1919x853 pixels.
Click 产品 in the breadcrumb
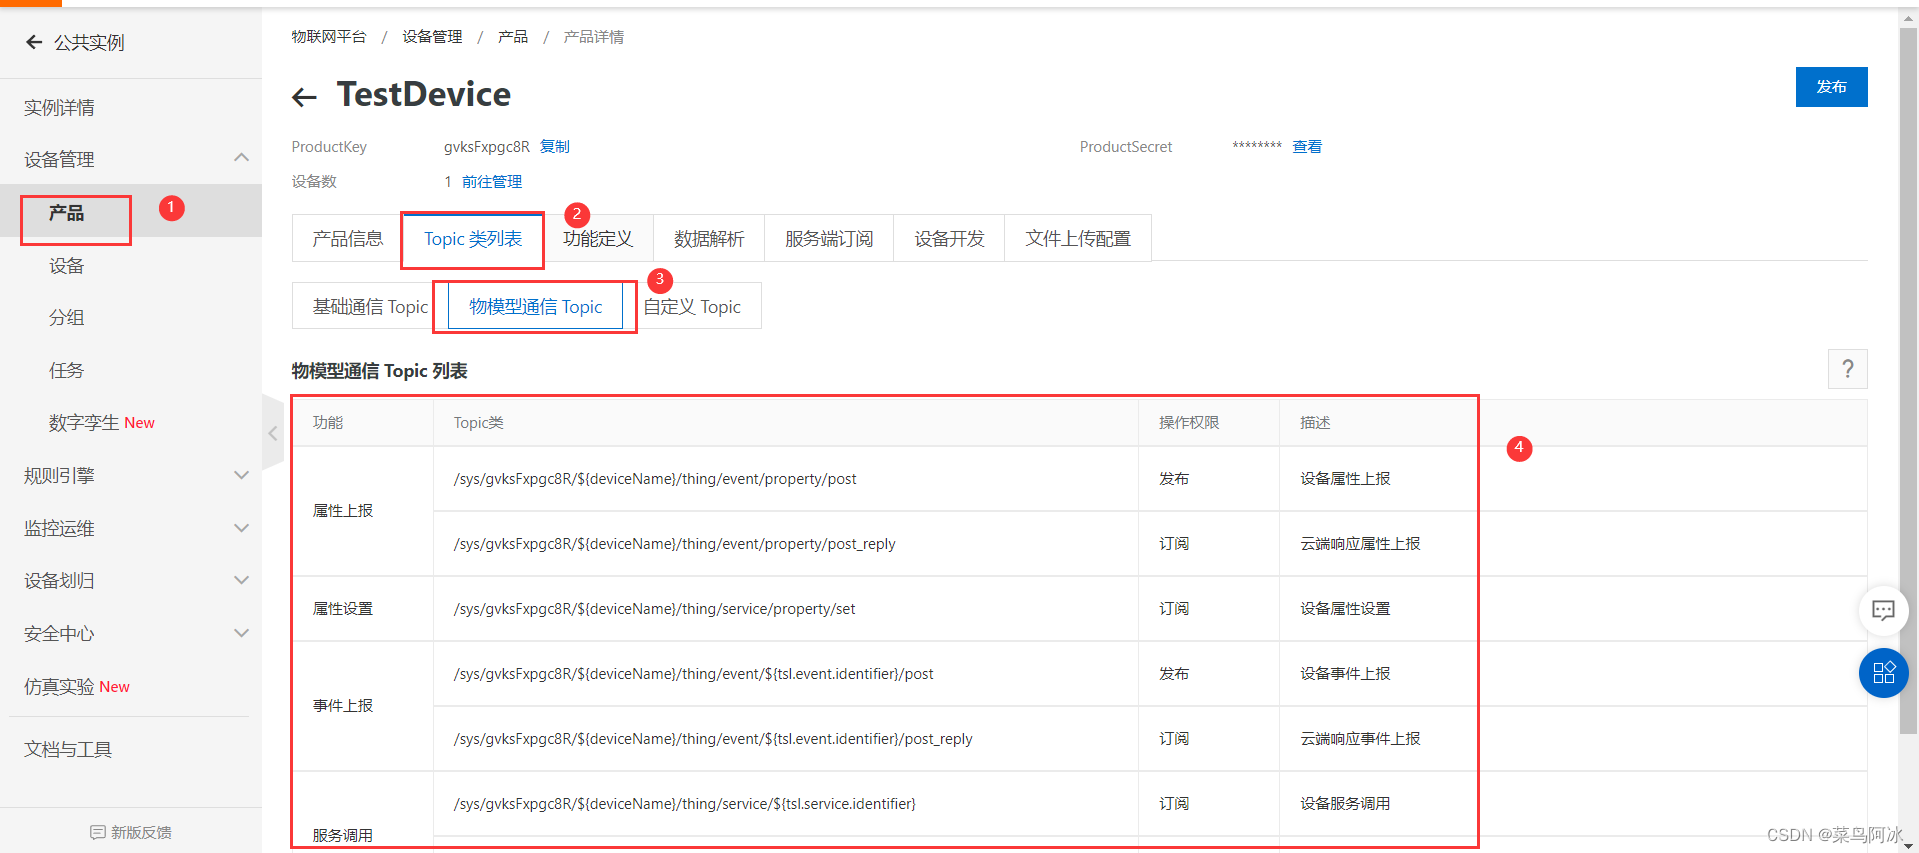click(x=513, y=36)
